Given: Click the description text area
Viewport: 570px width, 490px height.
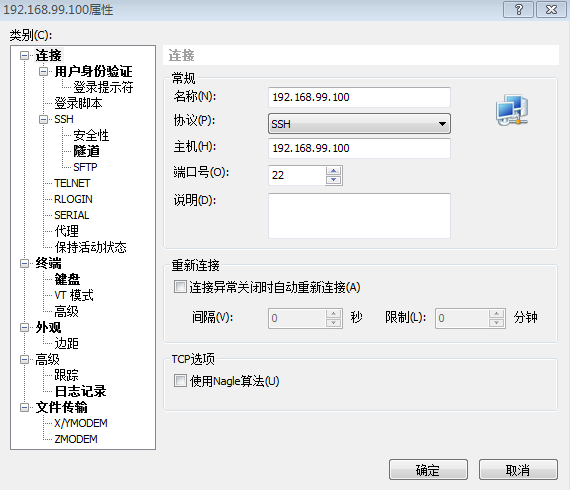Looking at the screenshot, I should pos(359,216).
